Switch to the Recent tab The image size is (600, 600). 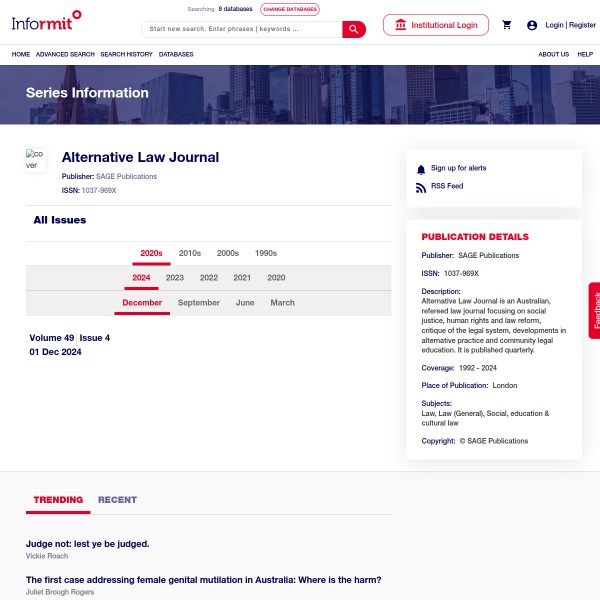click(x=117, y=500)
